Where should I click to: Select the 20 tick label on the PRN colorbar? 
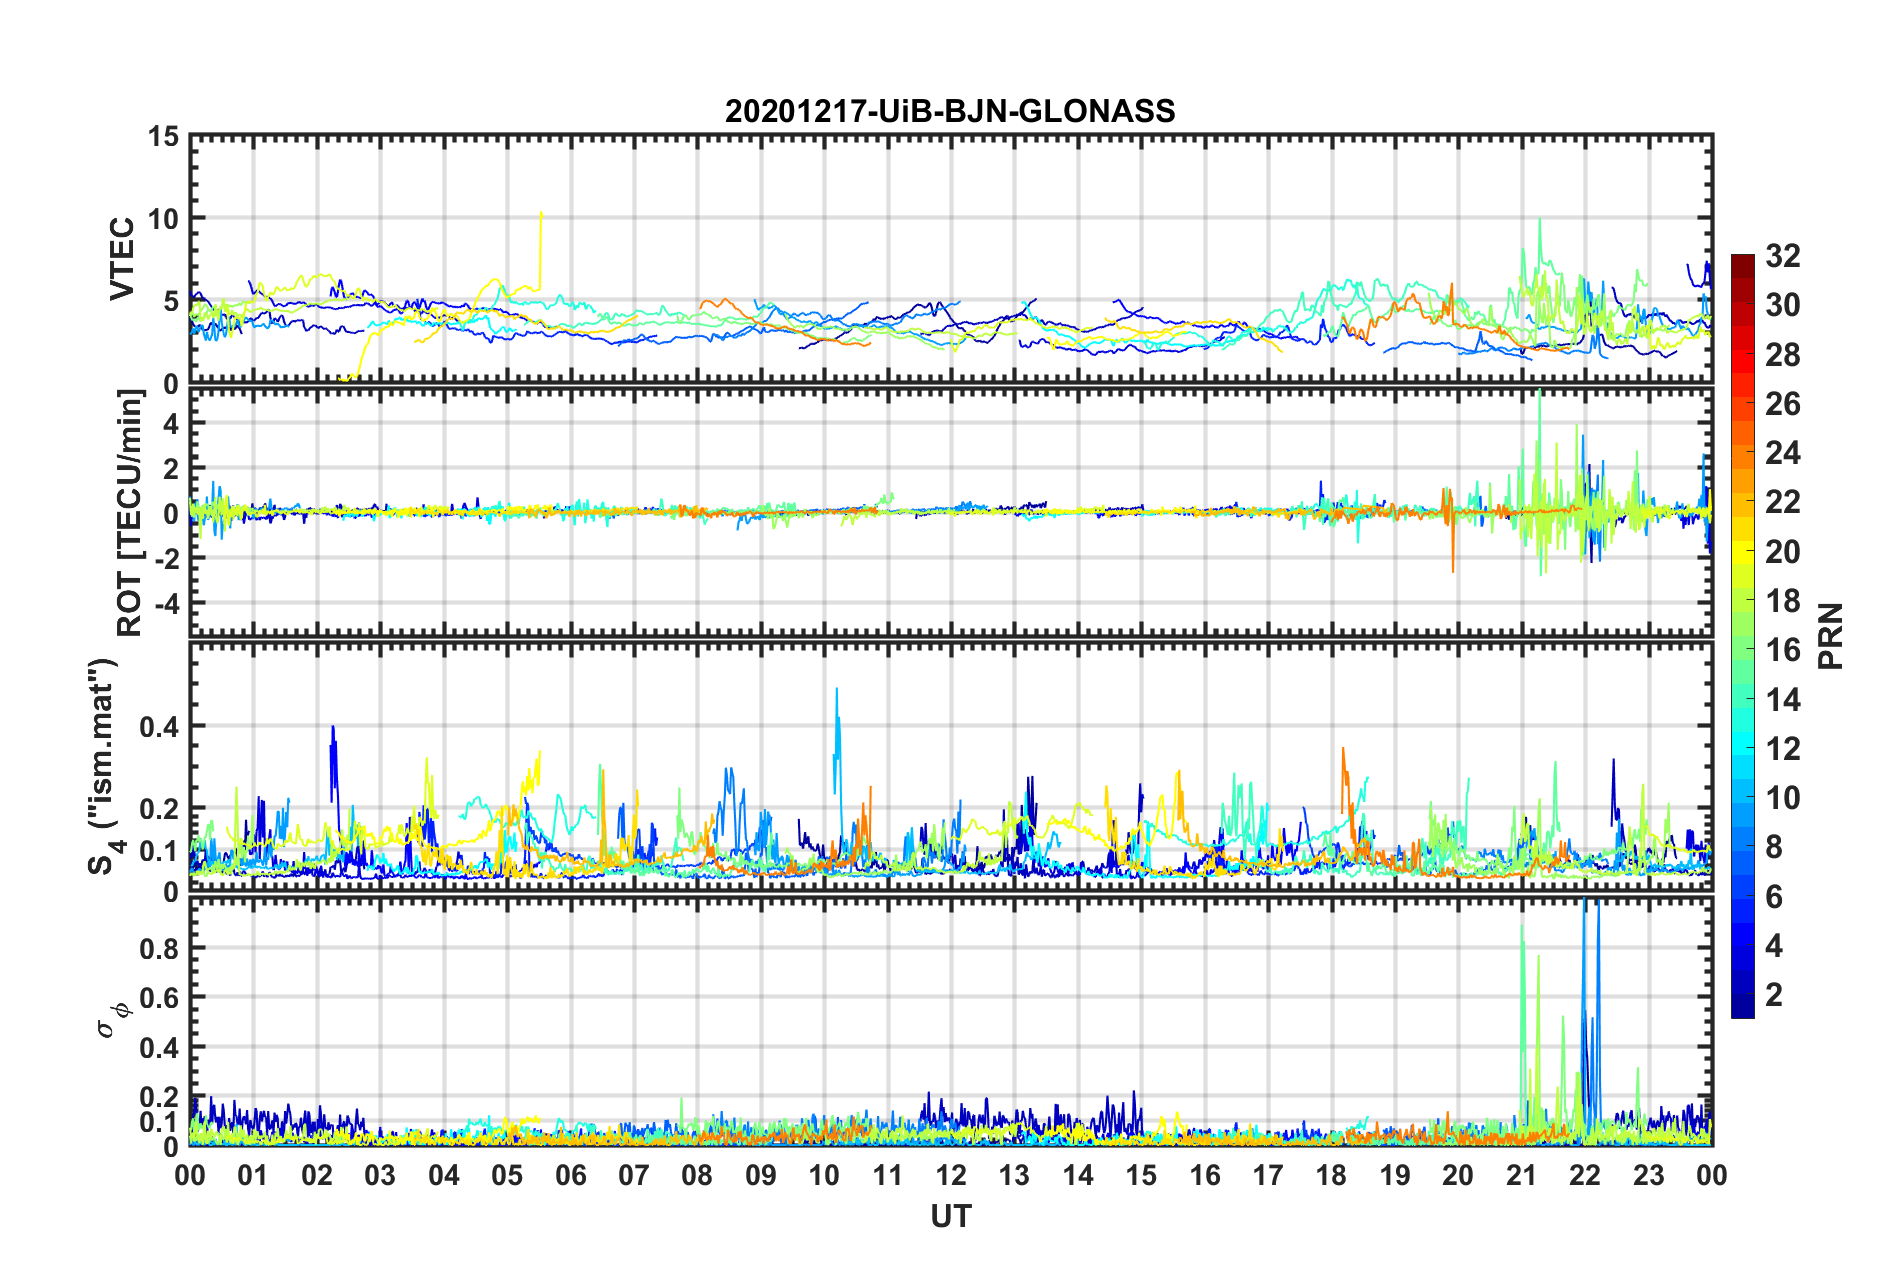(1783, 552)
